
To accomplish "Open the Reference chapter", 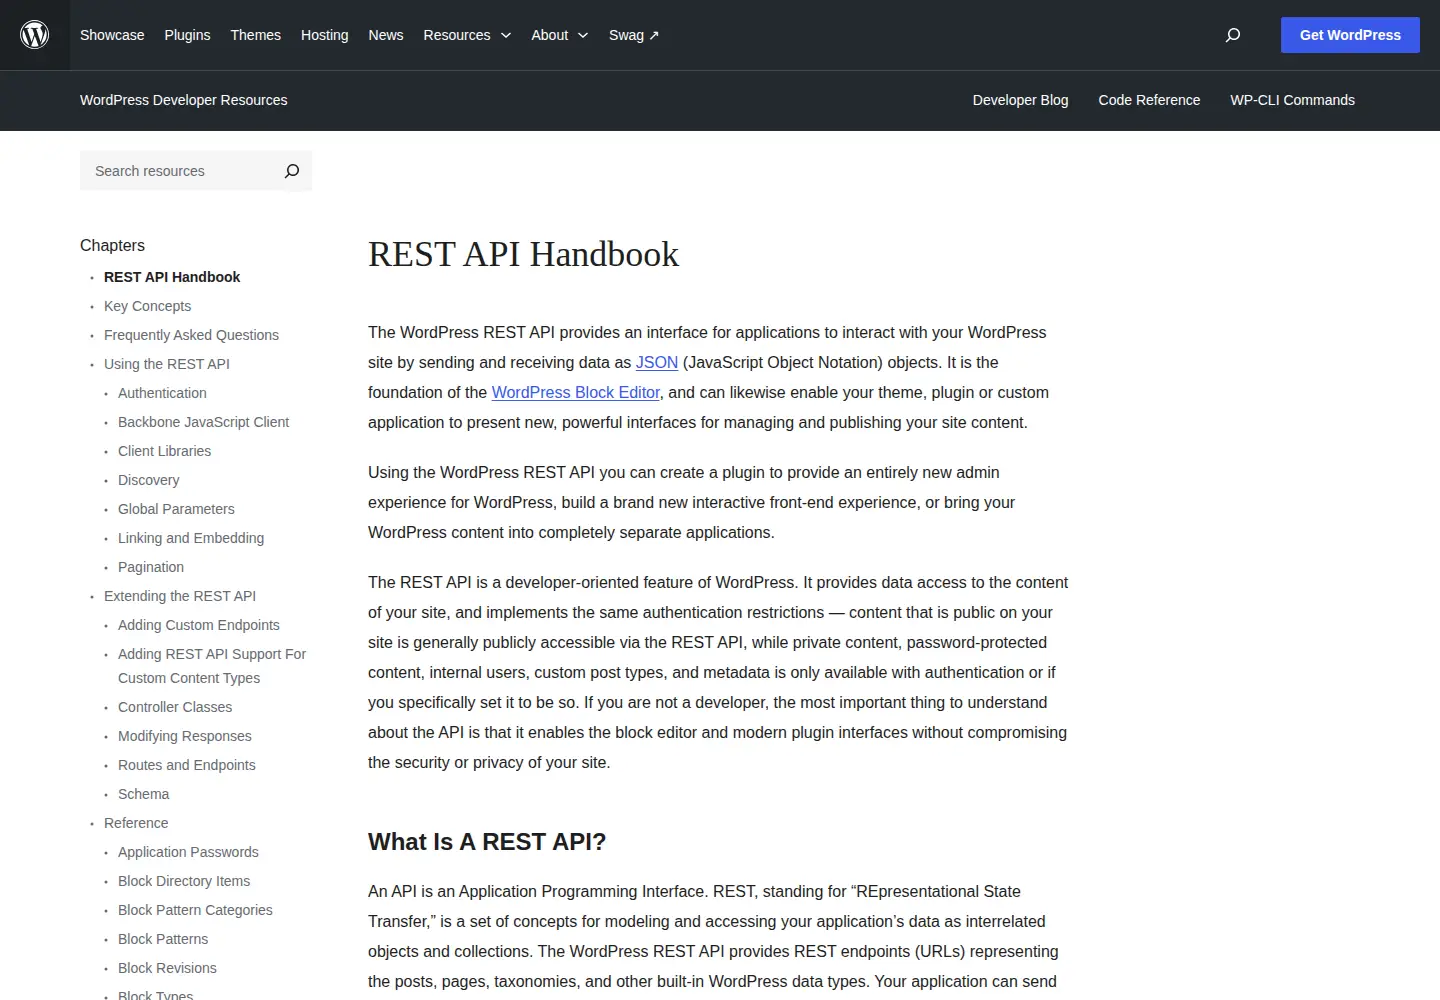I will [136, 823].
